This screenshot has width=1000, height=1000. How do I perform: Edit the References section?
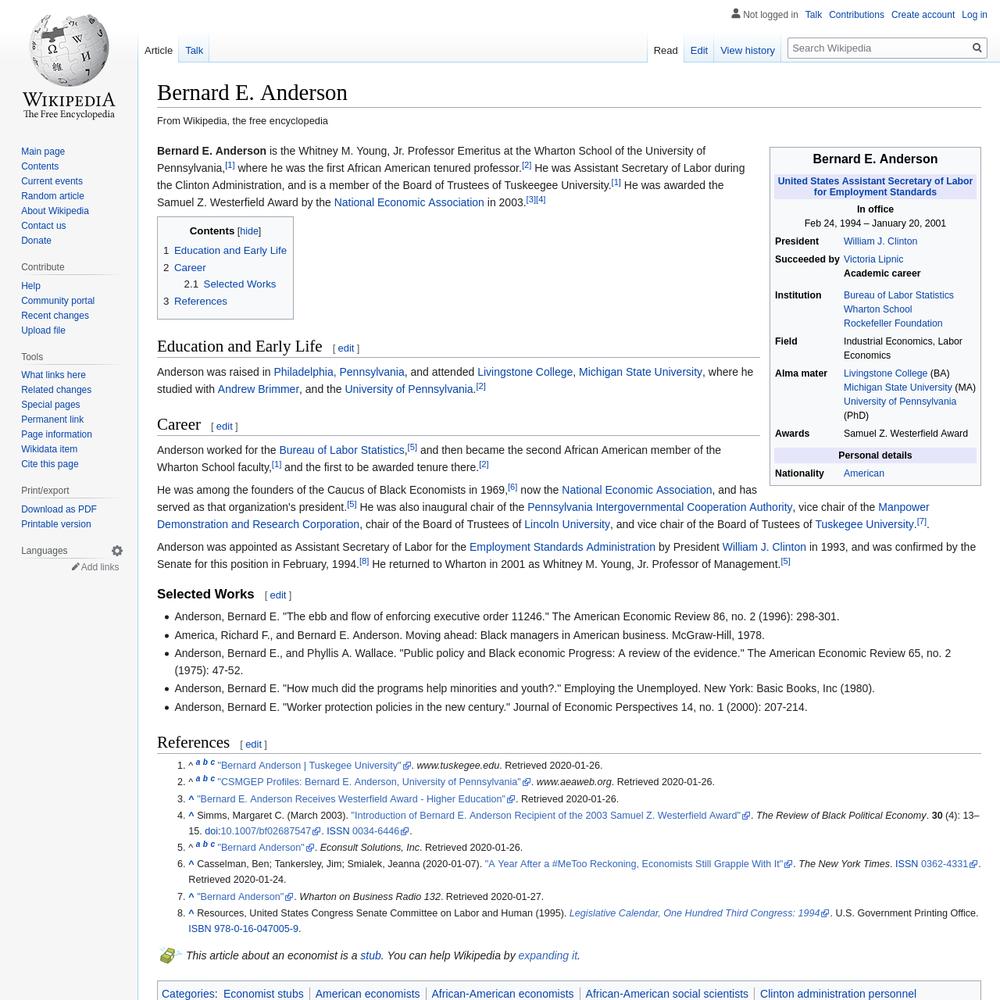pyautogui.click(x=253, y=744)
